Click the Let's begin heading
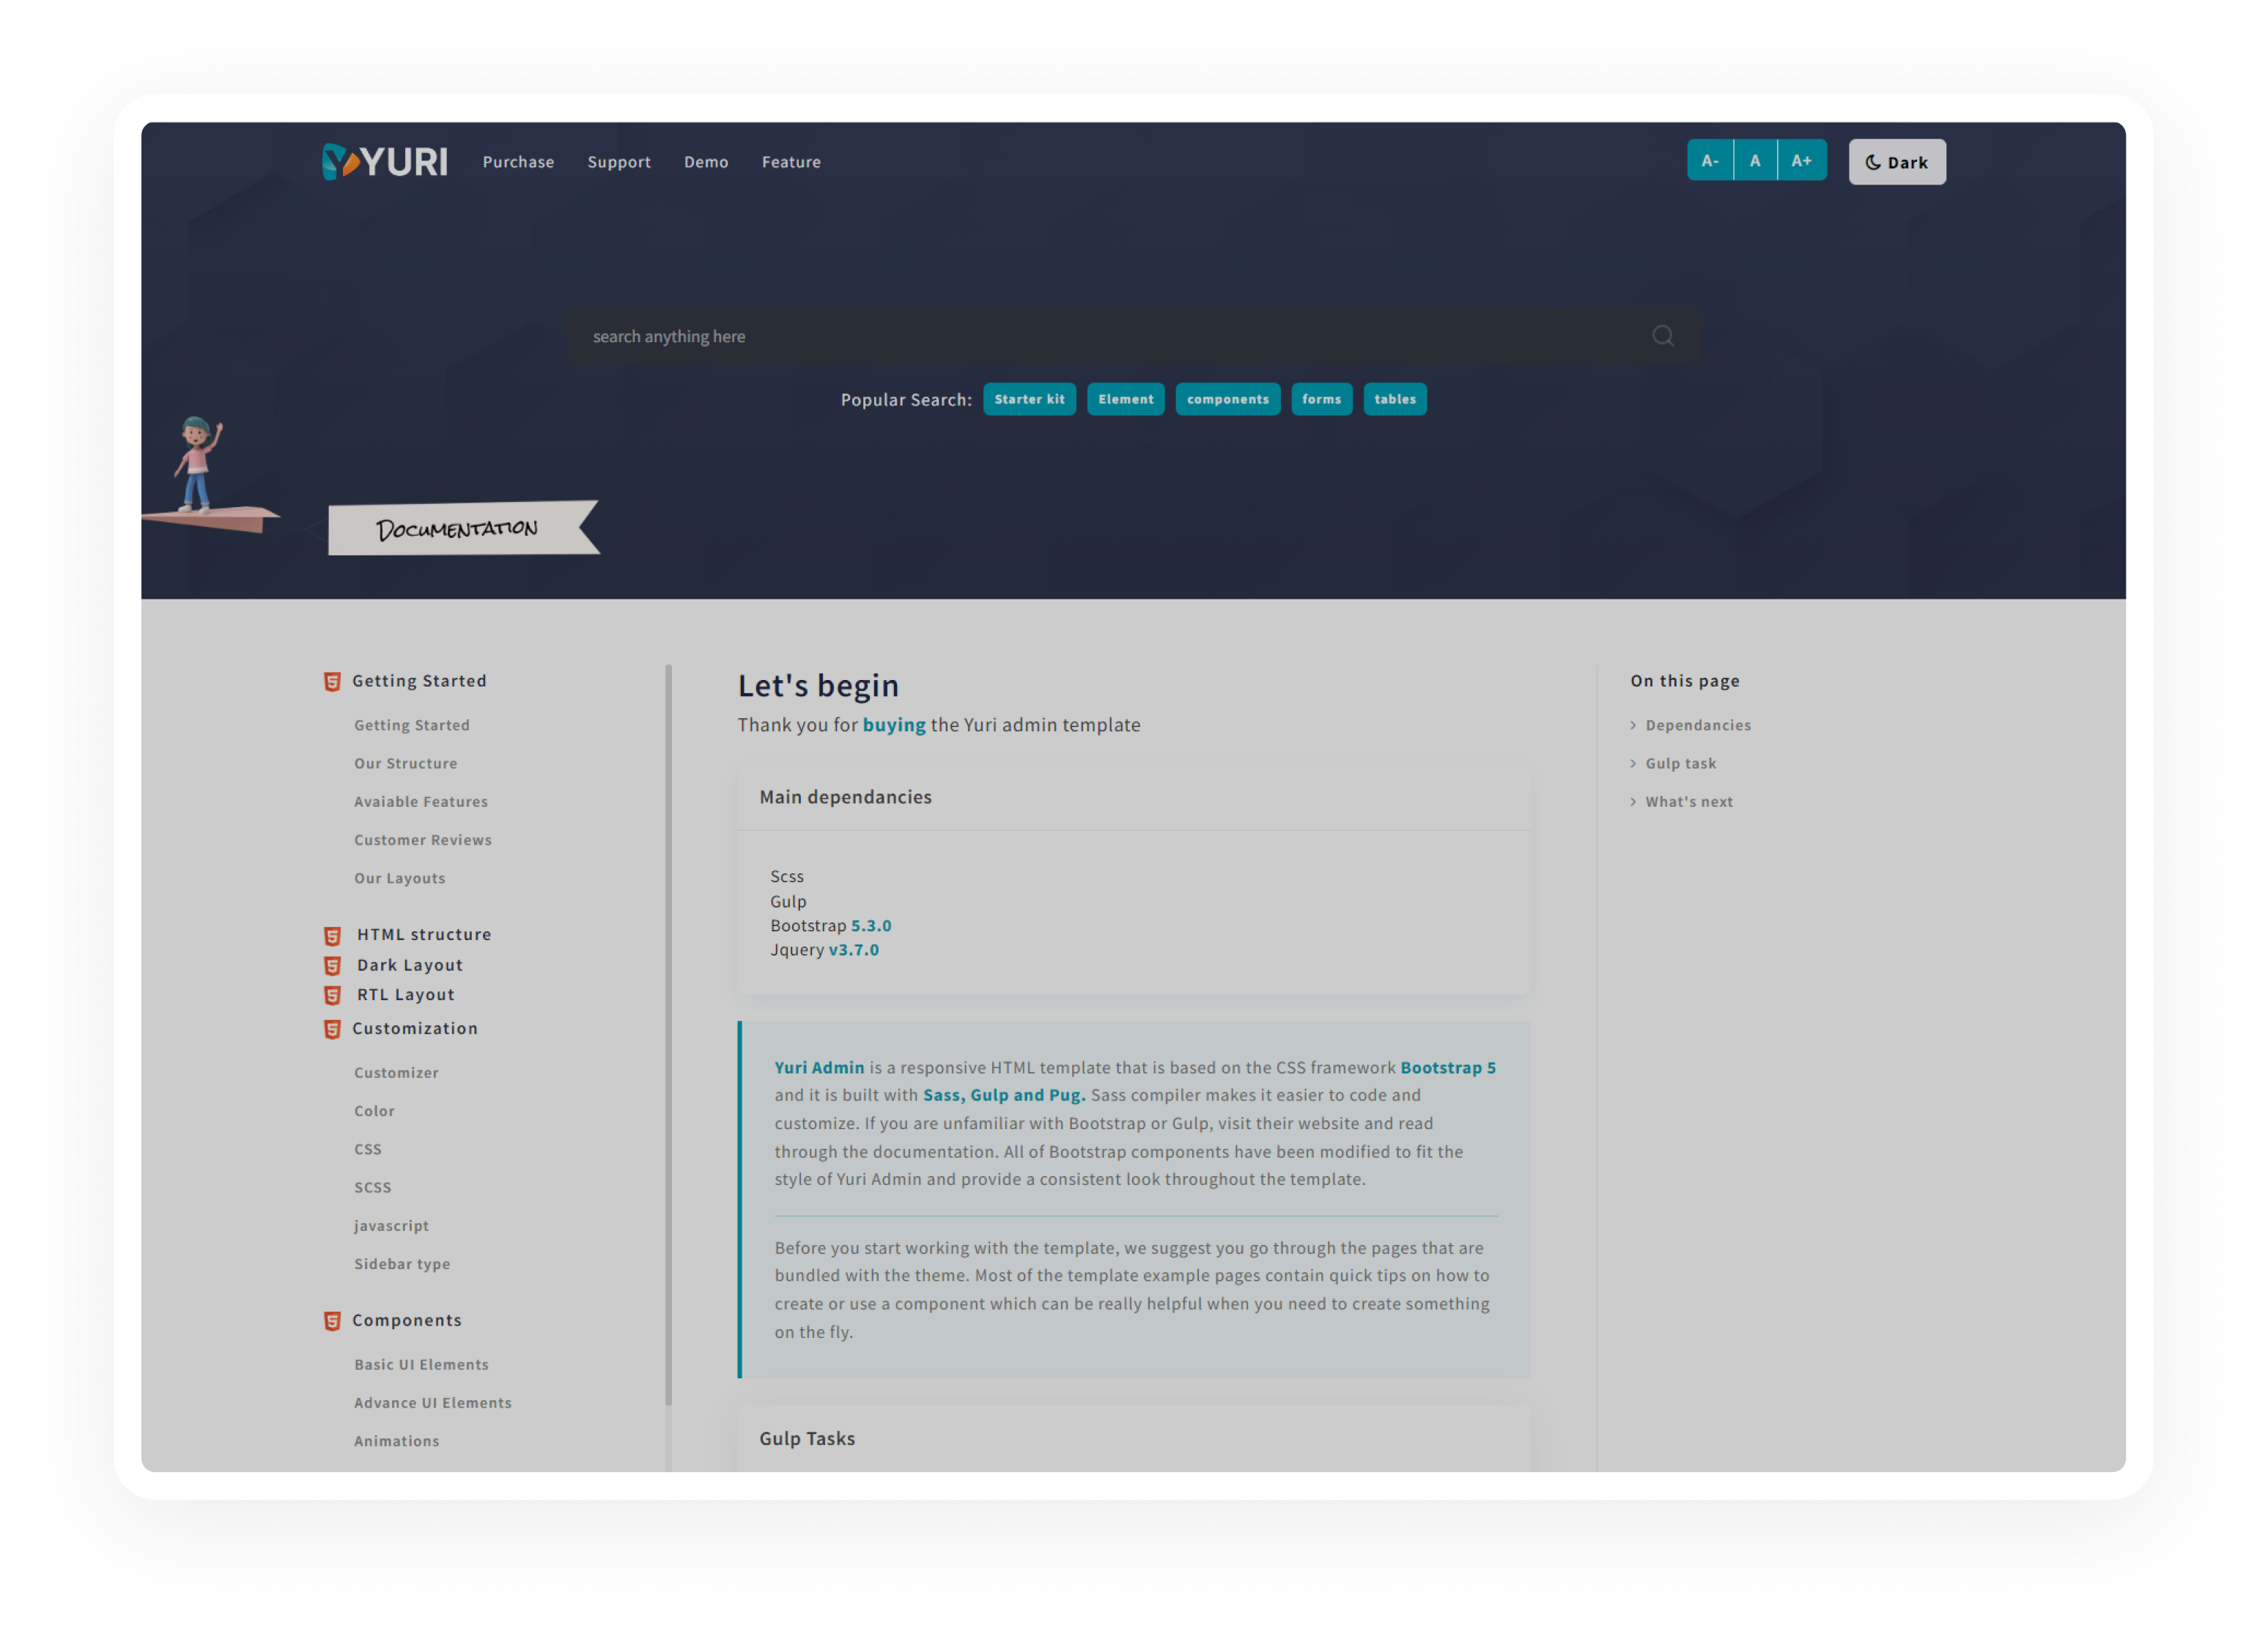This screenshot has height=1634, width=2268. (x=818, y=685)
